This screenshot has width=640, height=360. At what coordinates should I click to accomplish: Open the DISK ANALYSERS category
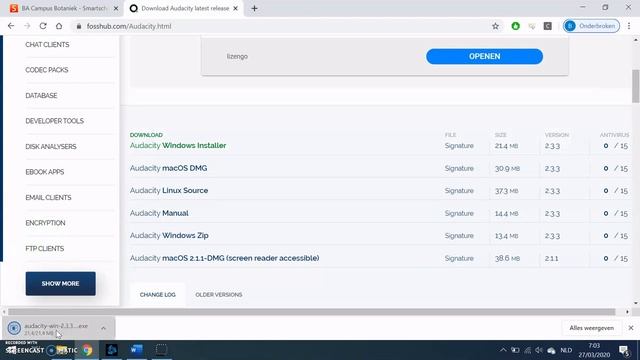click(x=51, y=147)
